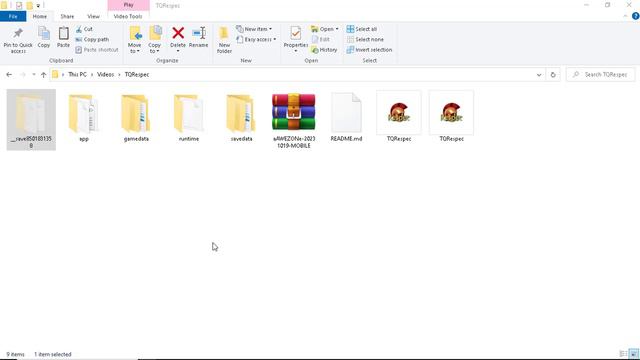
Task: Click Invert selection
Action: pyautogui.click(x=369, y=50)
